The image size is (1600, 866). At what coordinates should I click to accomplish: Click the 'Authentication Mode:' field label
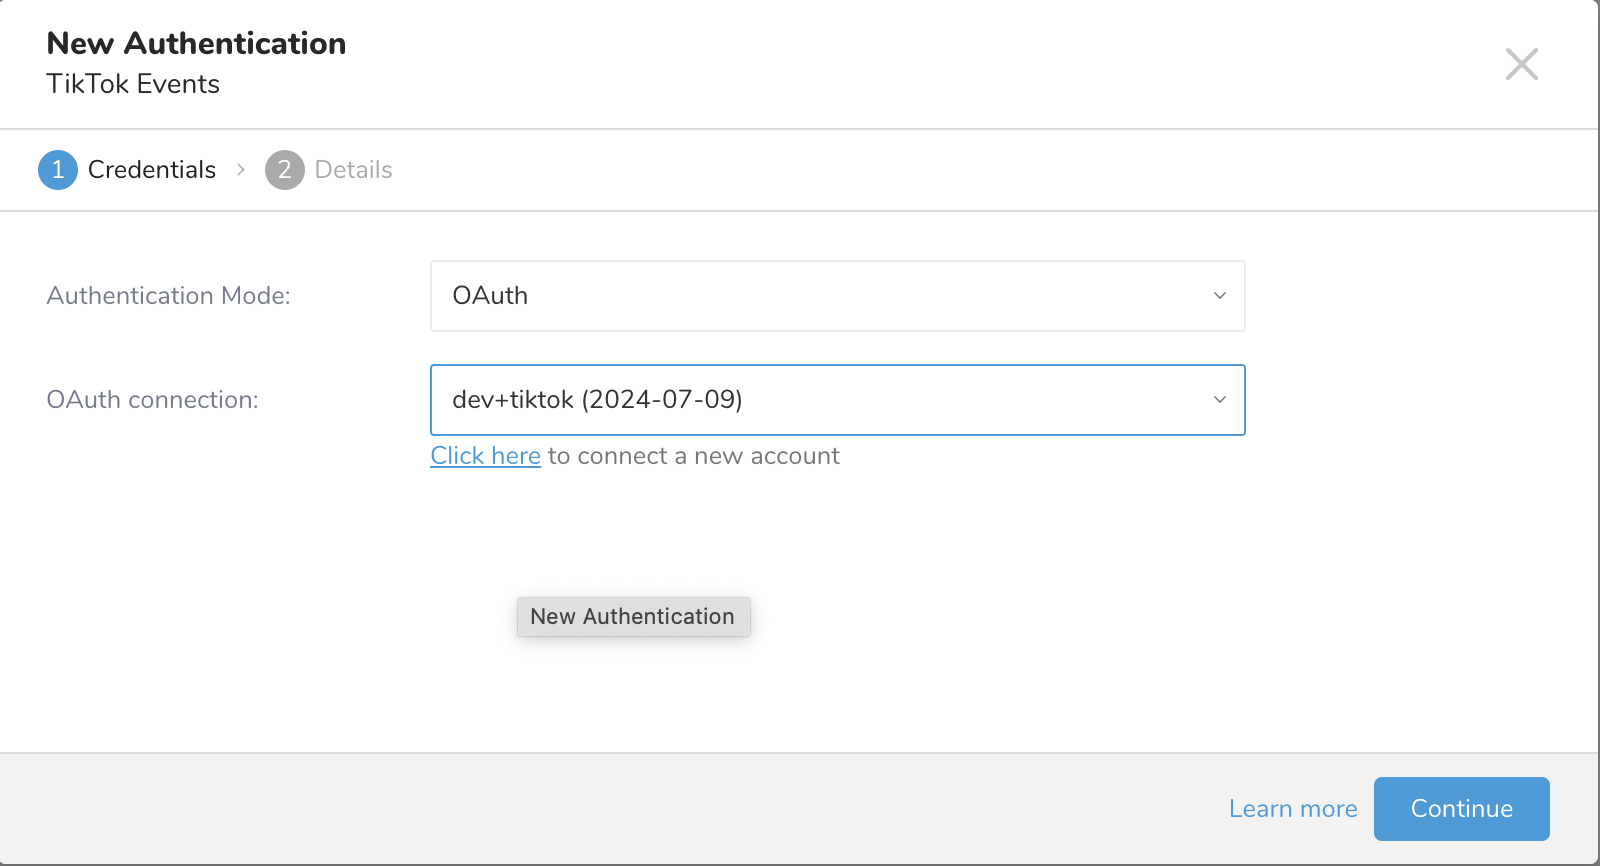click(x=168, y=296)
